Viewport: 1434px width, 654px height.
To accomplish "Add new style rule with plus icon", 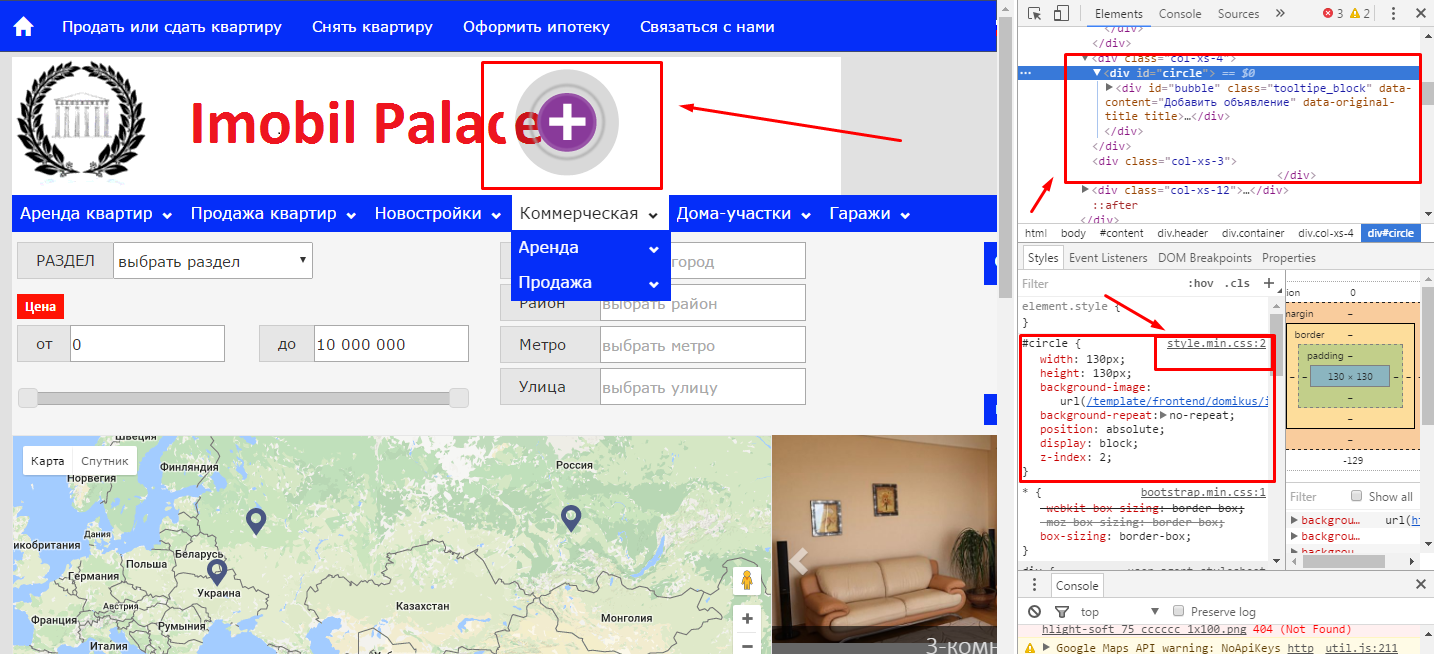I will click(1269, 283).
